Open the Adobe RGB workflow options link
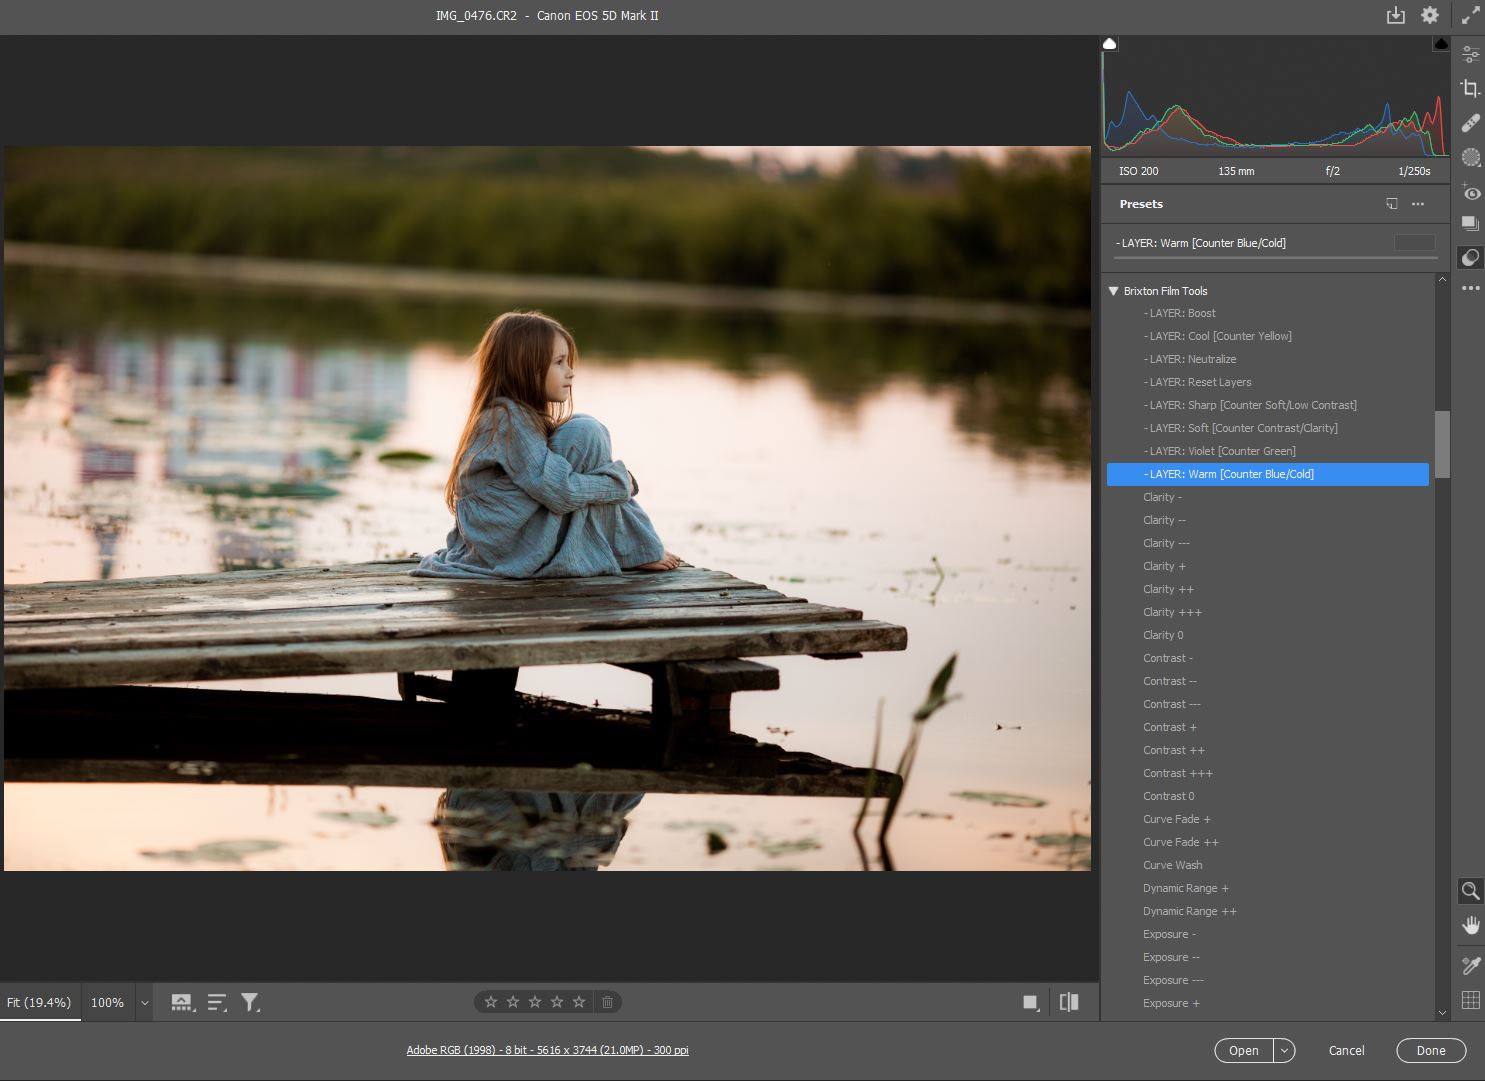Viewport: 1485px width, 1081px height. [x=547, y=1050]
